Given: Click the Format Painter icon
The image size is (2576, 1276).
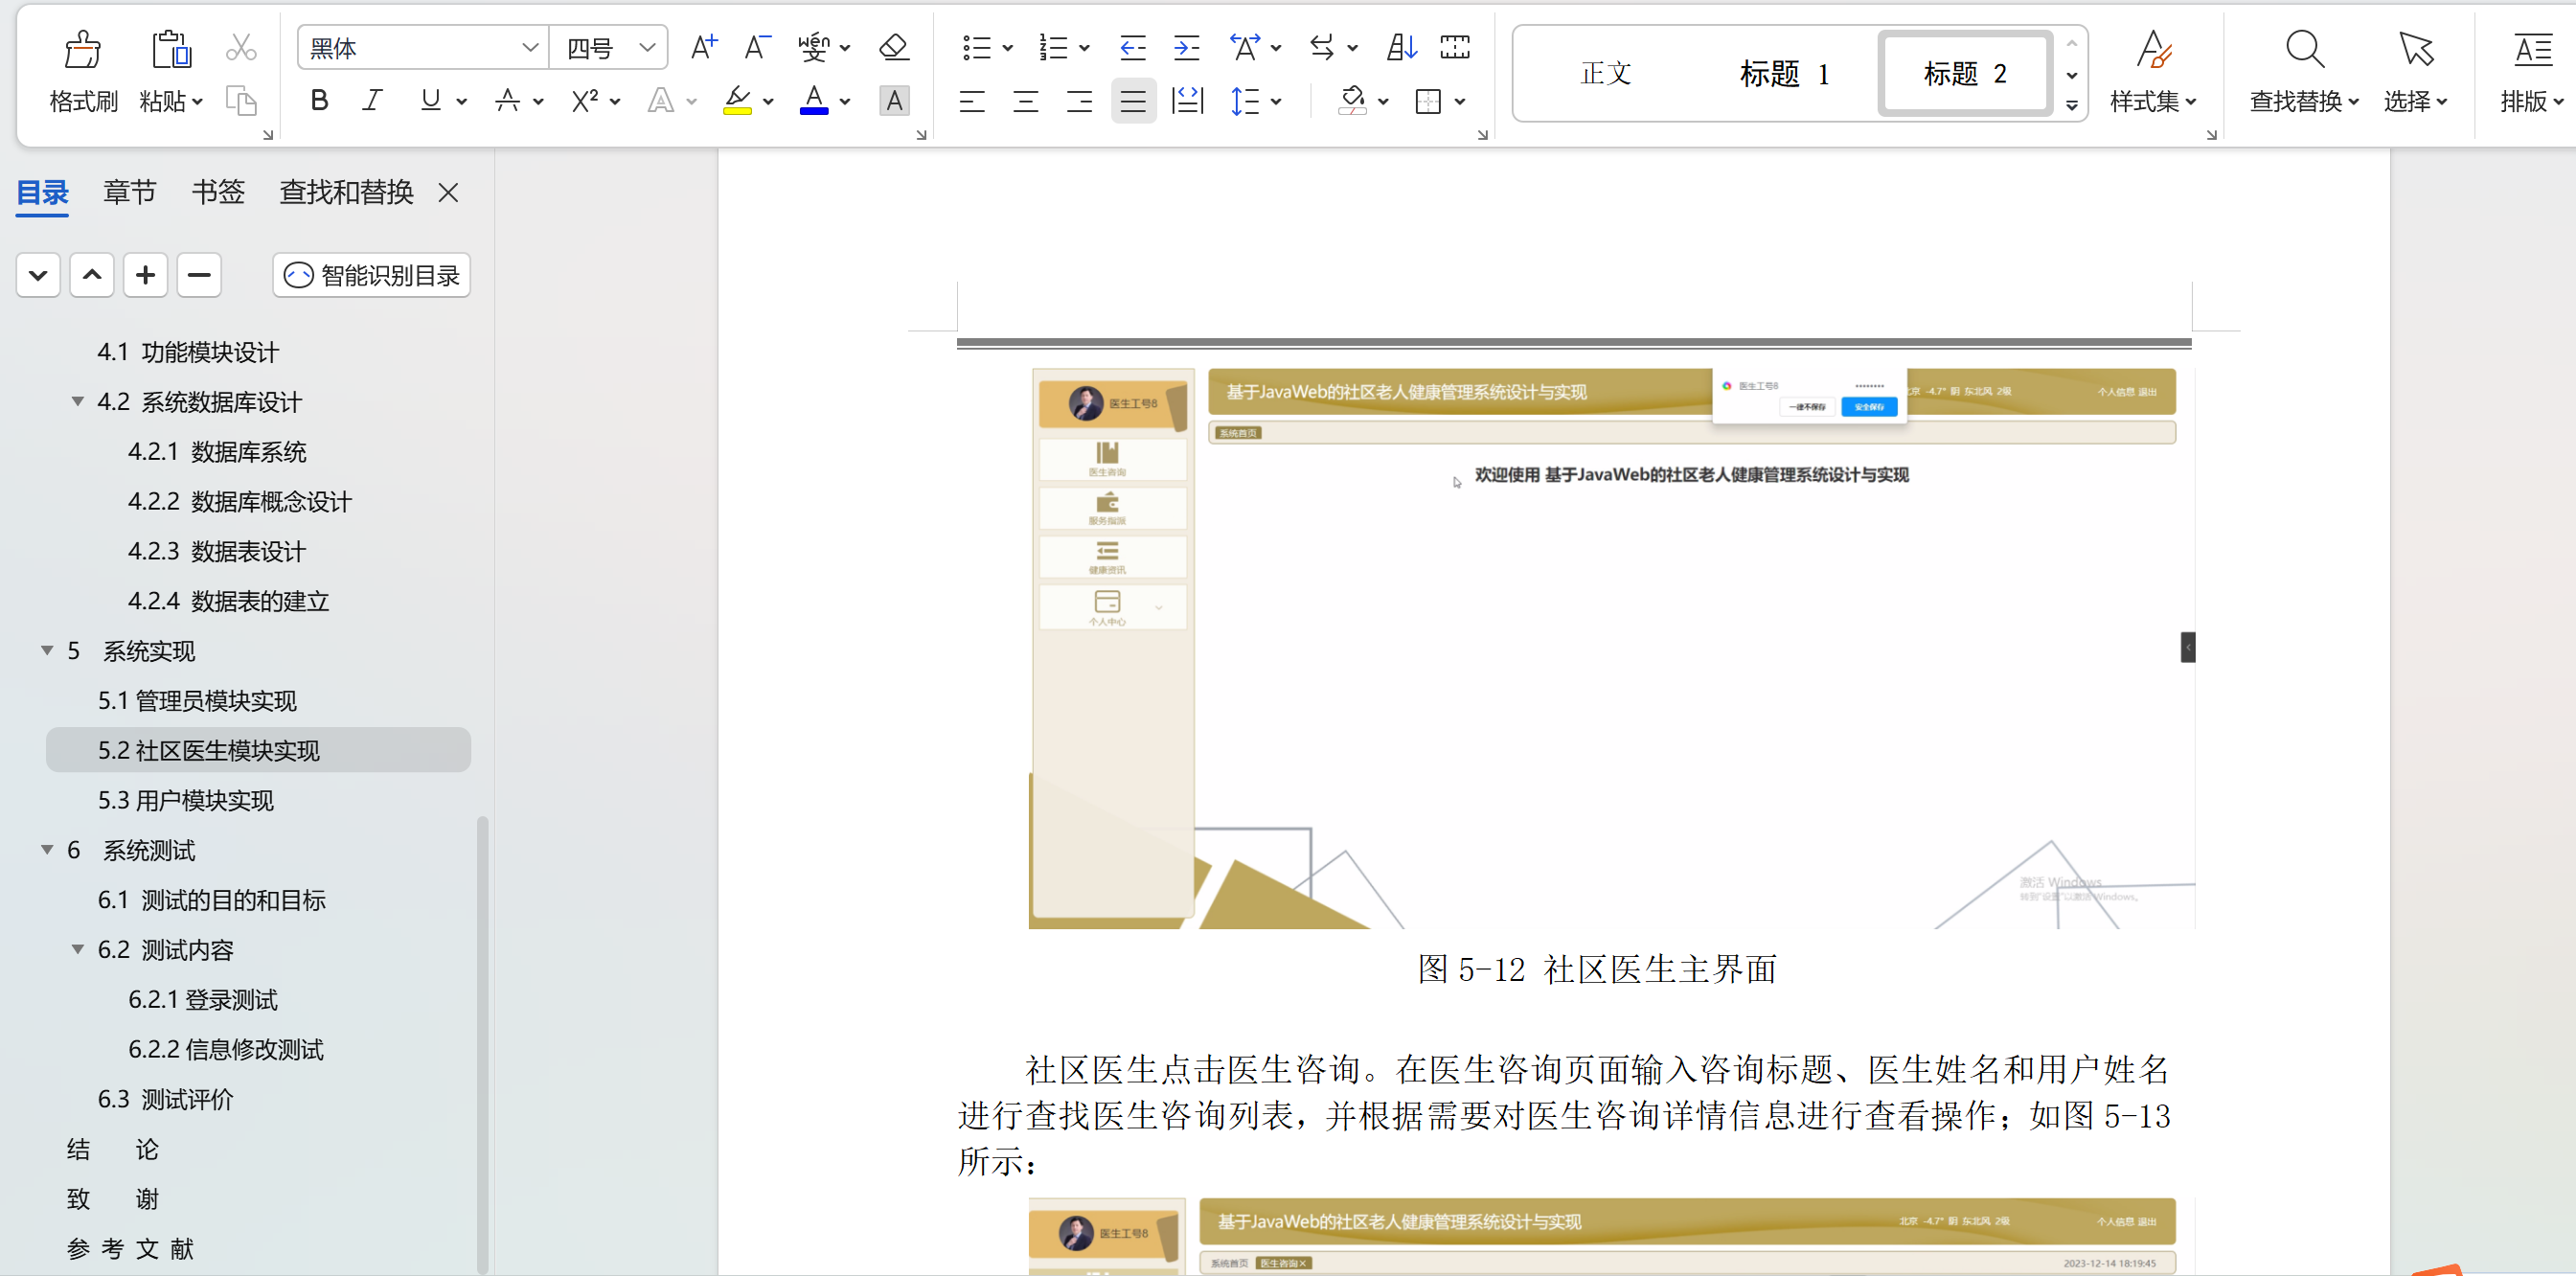Looking at the screenshot, I should (x=82, y=50).
